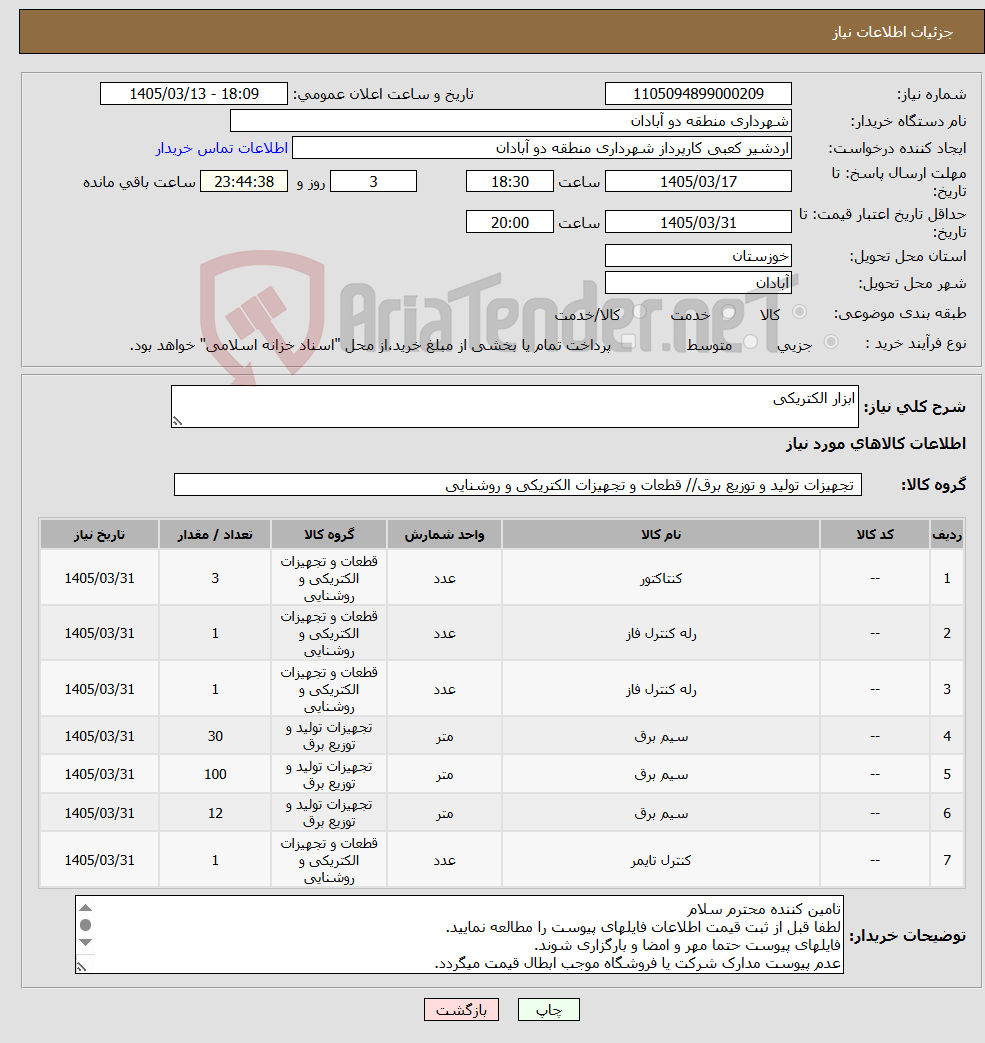Click the remaining time field 23:44:38

244,182
